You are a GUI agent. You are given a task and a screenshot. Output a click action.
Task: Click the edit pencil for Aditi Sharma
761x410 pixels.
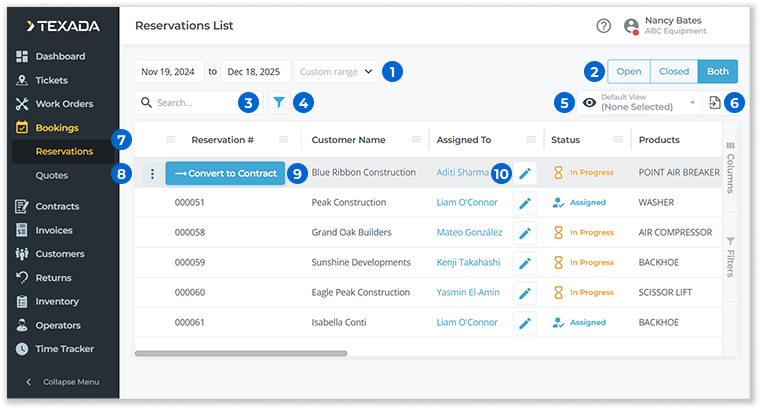[x=525, y=173]
